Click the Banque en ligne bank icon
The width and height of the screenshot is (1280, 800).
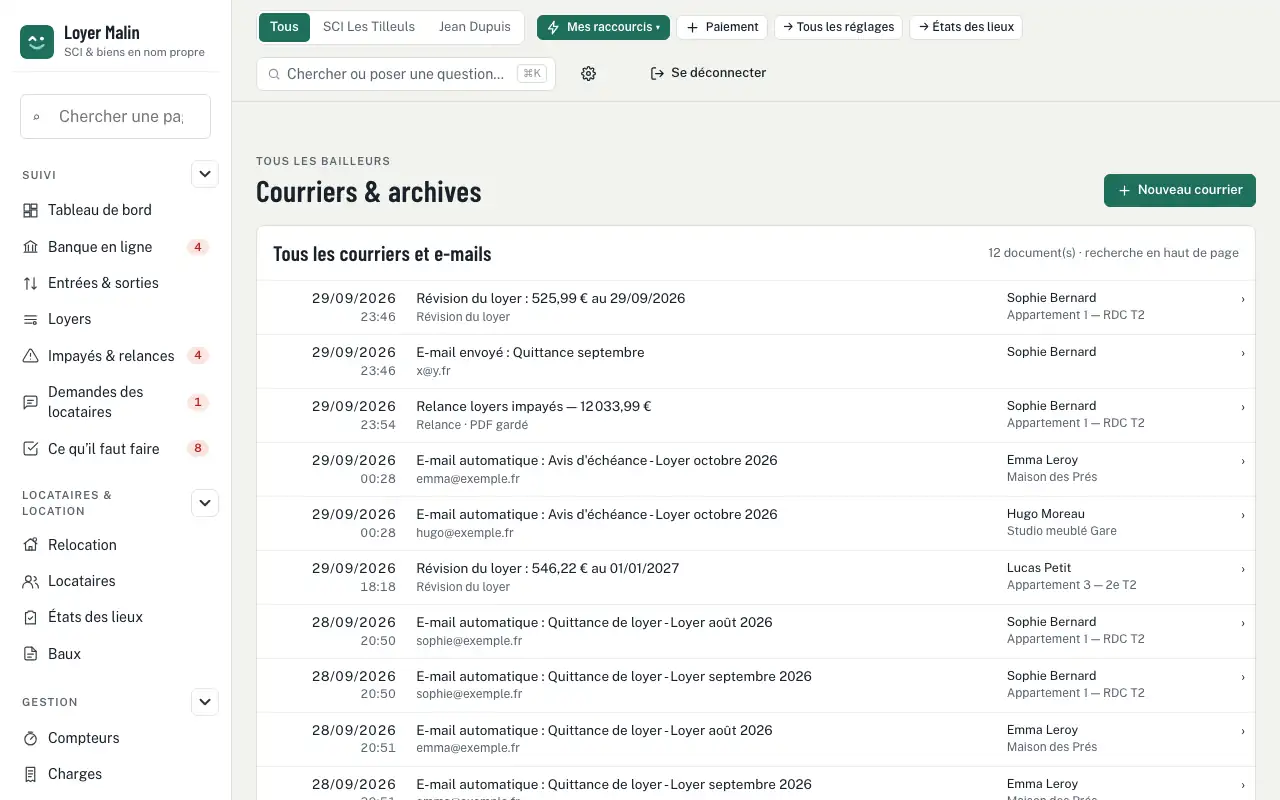tap(30, 247)
